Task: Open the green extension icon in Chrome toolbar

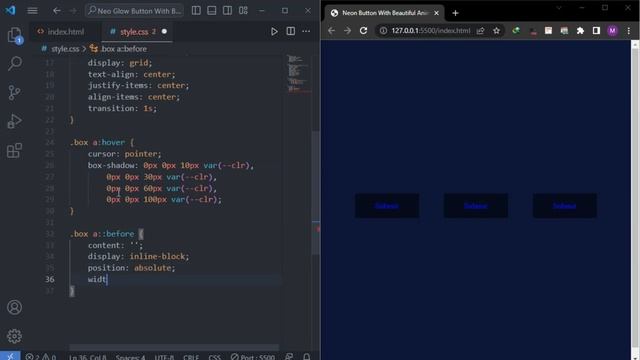Action: tap(516, 31)
